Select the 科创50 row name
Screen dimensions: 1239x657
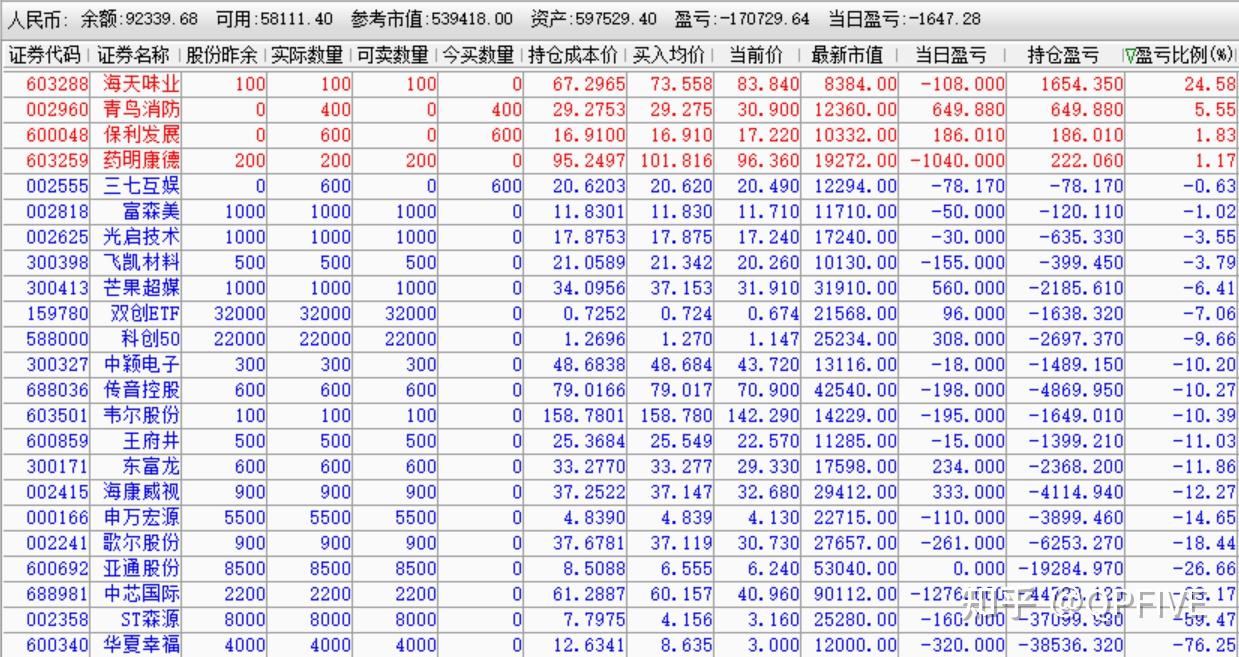pyautogui.click(x=151, y=339)
